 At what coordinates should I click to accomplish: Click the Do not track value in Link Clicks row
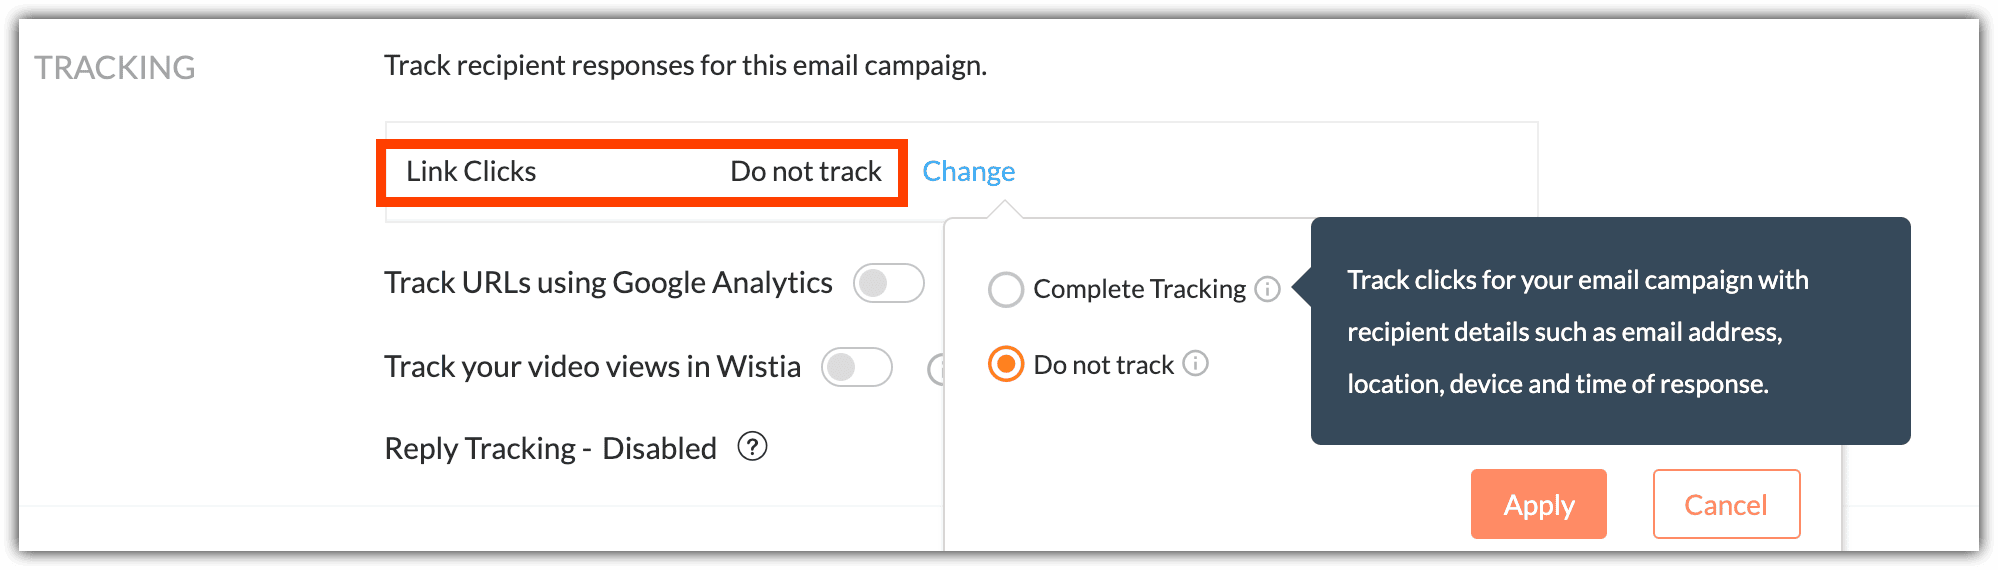pyautogui.click(x=806, y=172)
